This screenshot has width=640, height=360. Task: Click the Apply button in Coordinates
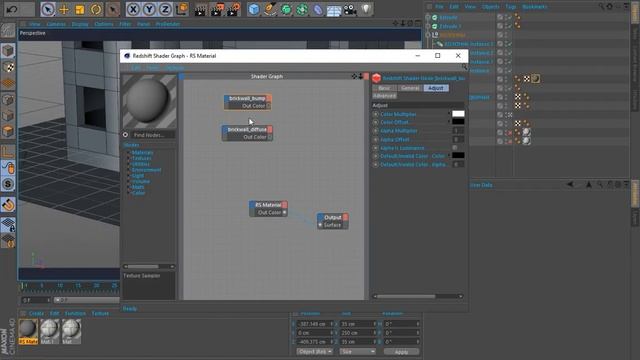(401, 351)
